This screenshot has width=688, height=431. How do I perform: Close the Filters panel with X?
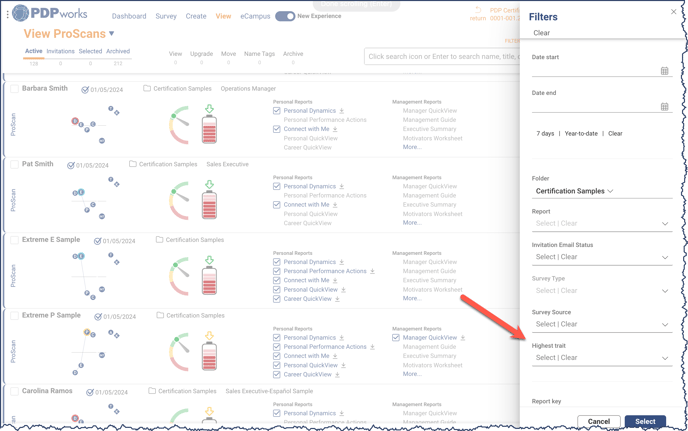click(674, 12)
